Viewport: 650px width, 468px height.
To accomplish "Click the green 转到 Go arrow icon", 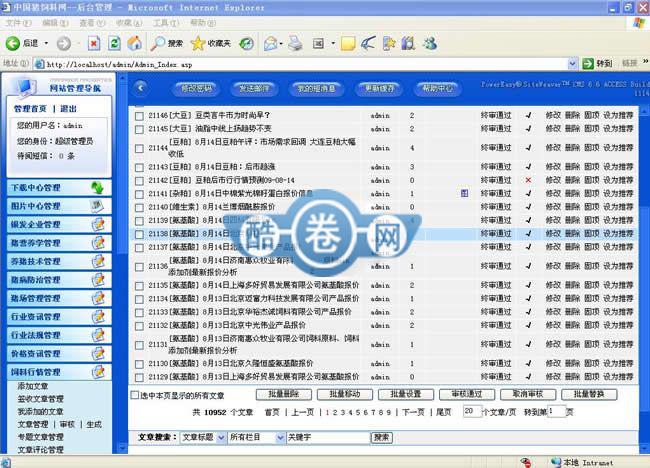I will [x=588, y=63].
